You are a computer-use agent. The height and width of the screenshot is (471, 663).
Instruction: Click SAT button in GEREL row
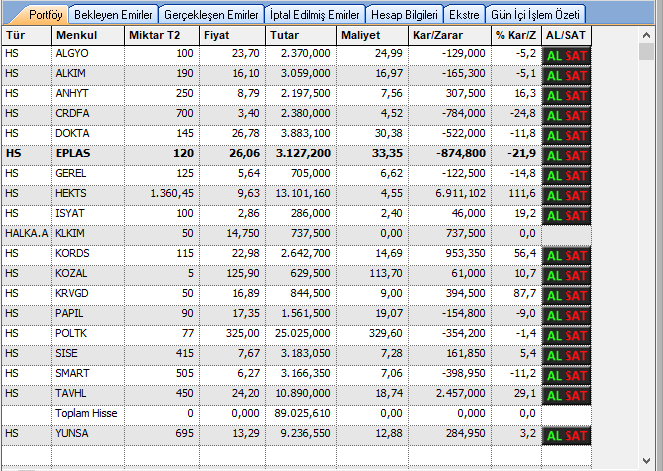pos(576,176)
